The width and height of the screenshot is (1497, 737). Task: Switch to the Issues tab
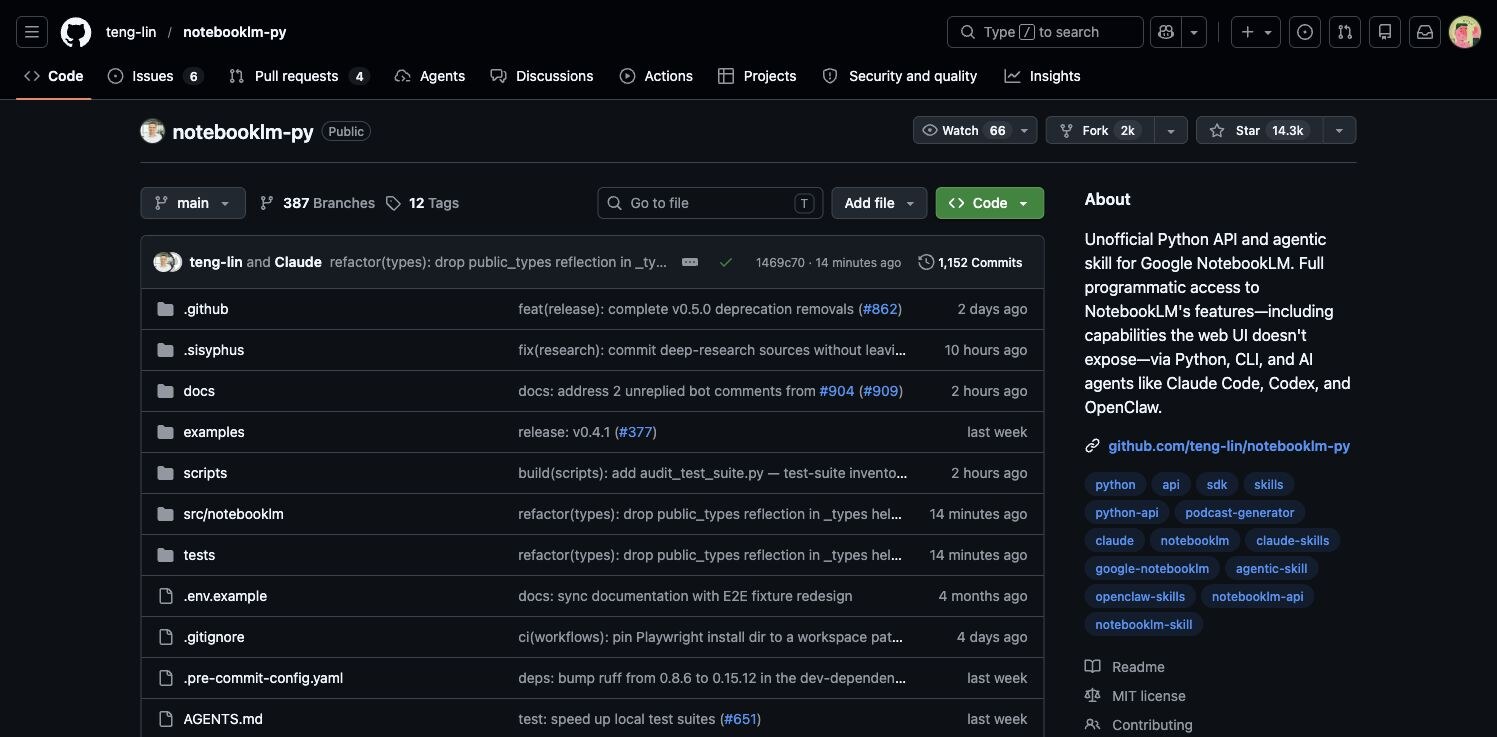tap(155, 76)
